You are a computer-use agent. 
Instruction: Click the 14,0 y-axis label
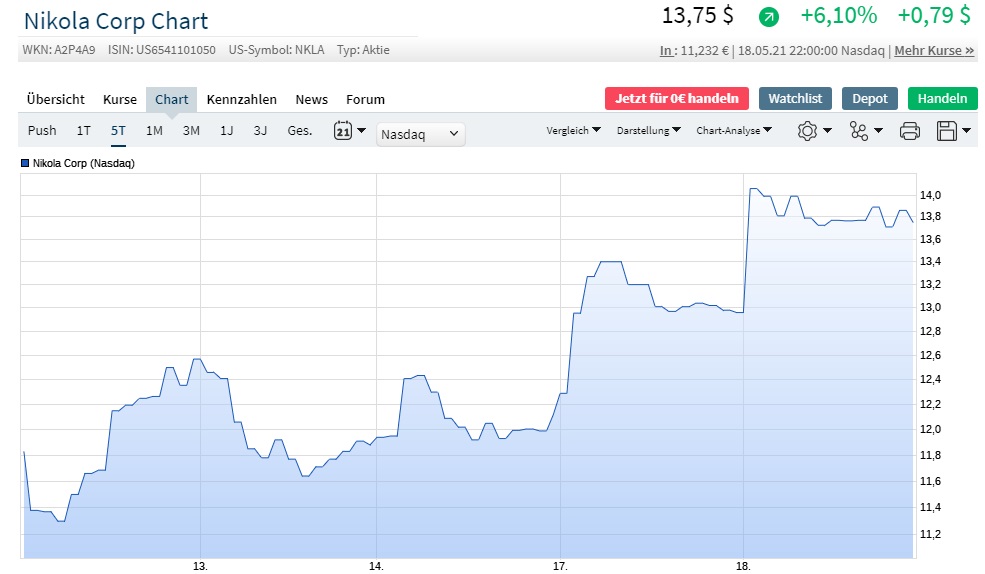coord(930,195)
